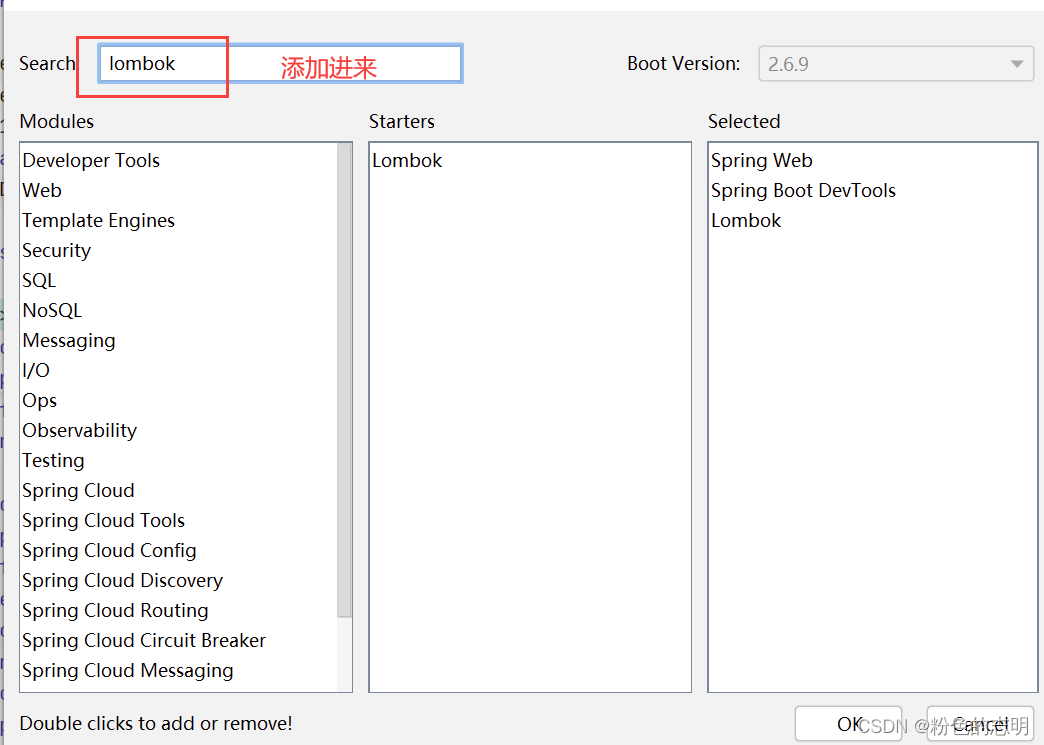
Task: Pick the SQL module
Action: [x=39, y=281]
